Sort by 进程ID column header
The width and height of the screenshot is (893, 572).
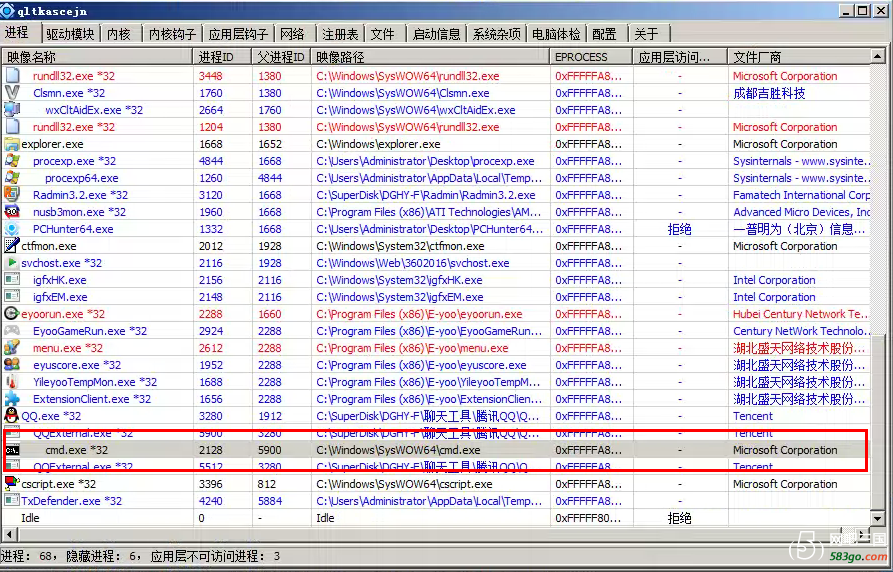click(x=223, y=57)
